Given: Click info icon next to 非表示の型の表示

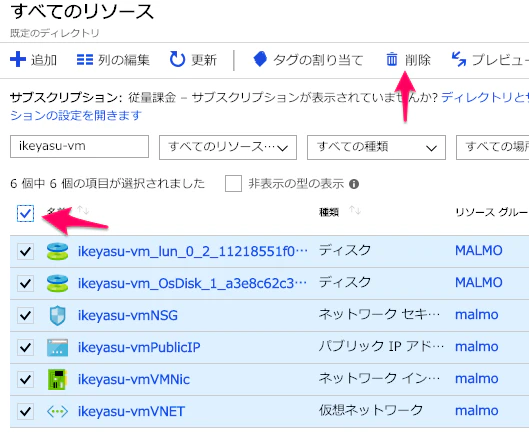Looking at the screenshot, I should (354, 184).
